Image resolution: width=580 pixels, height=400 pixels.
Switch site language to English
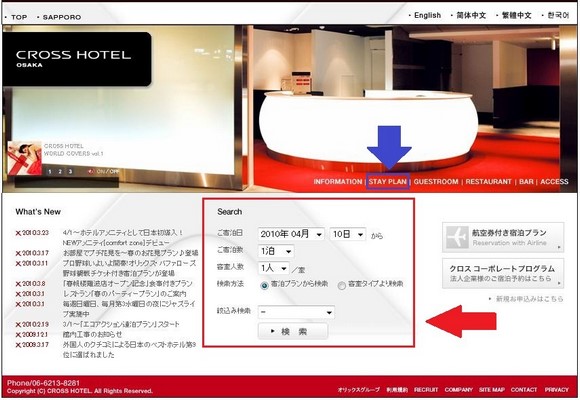pyautogui.click(x=427, y=16)
